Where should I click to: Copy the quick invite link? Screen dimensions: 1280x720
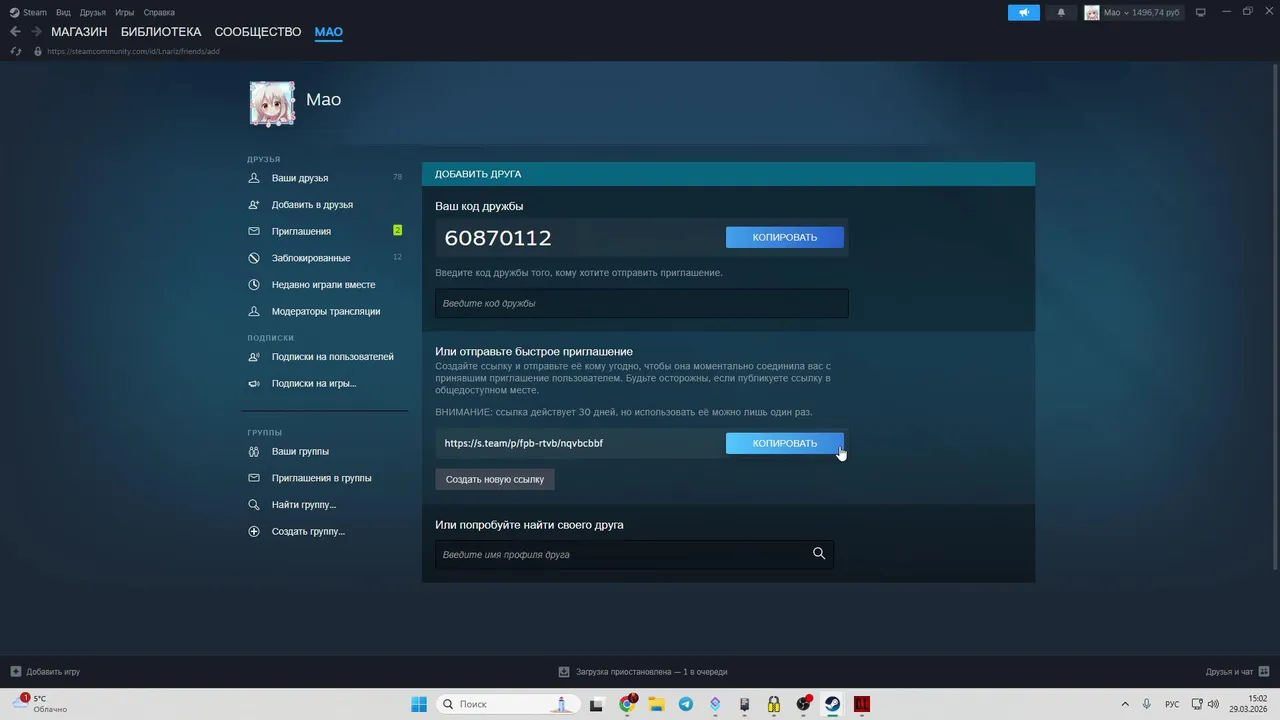[785, 443]
